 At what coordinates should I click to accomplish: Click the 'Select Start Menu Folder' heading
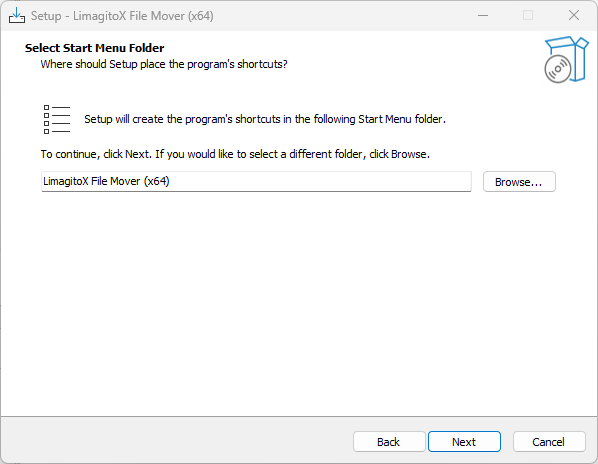click(95, 48)
